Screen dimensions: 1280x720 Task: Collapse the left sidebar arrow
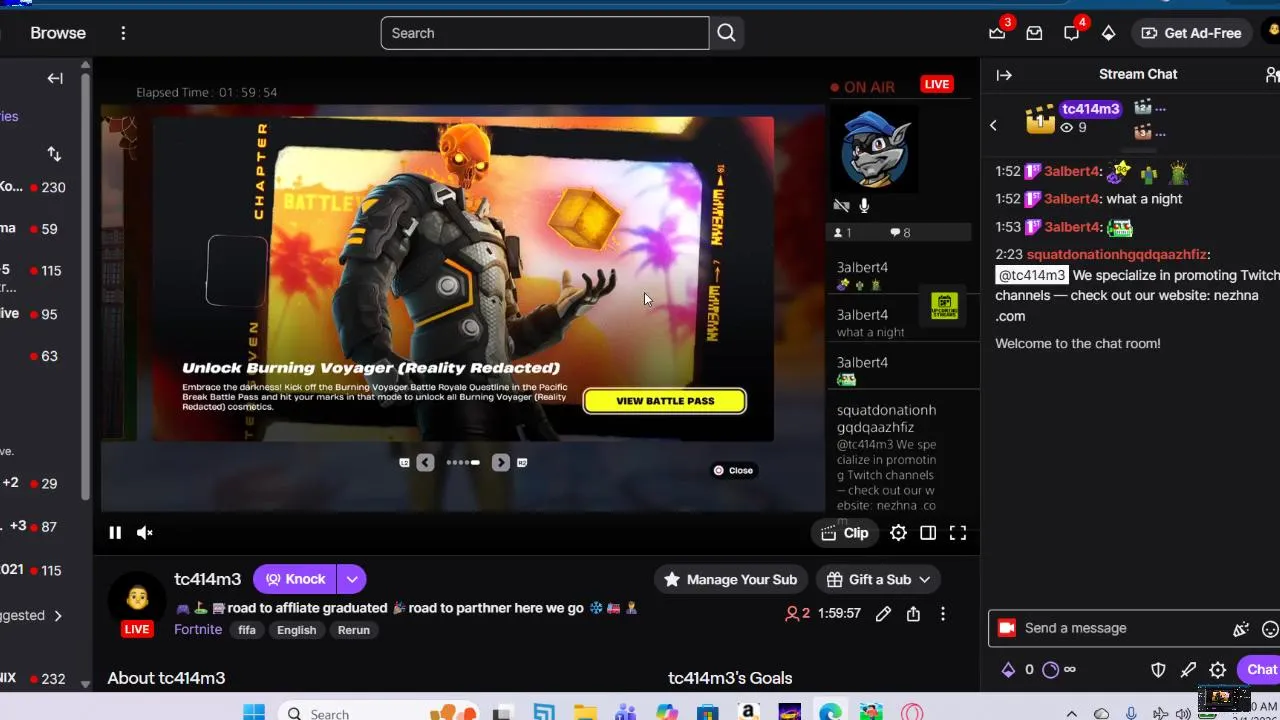55,78
